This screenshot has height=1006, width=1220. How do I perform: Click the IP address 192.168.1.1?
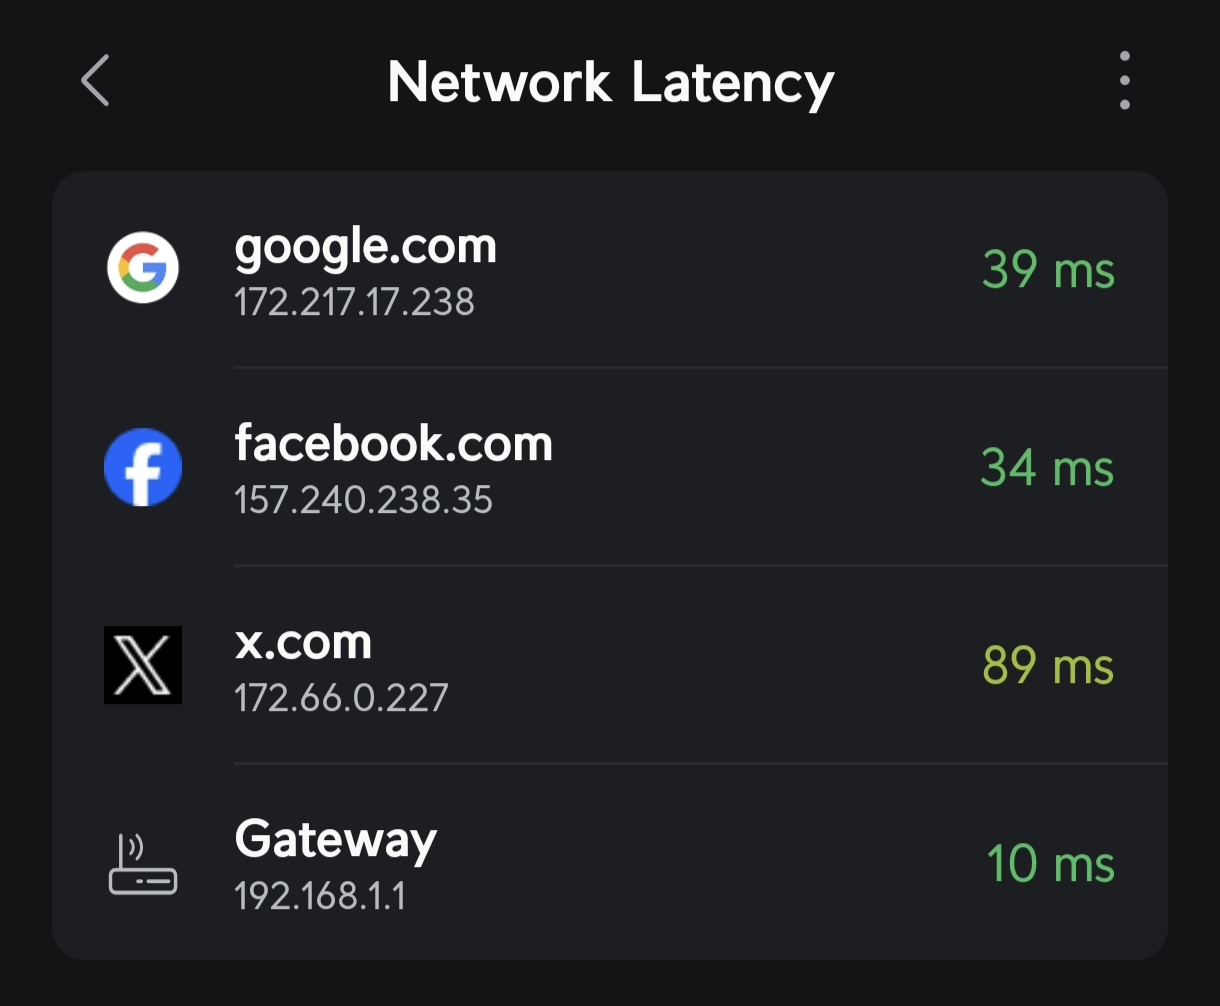click(320, 895)
